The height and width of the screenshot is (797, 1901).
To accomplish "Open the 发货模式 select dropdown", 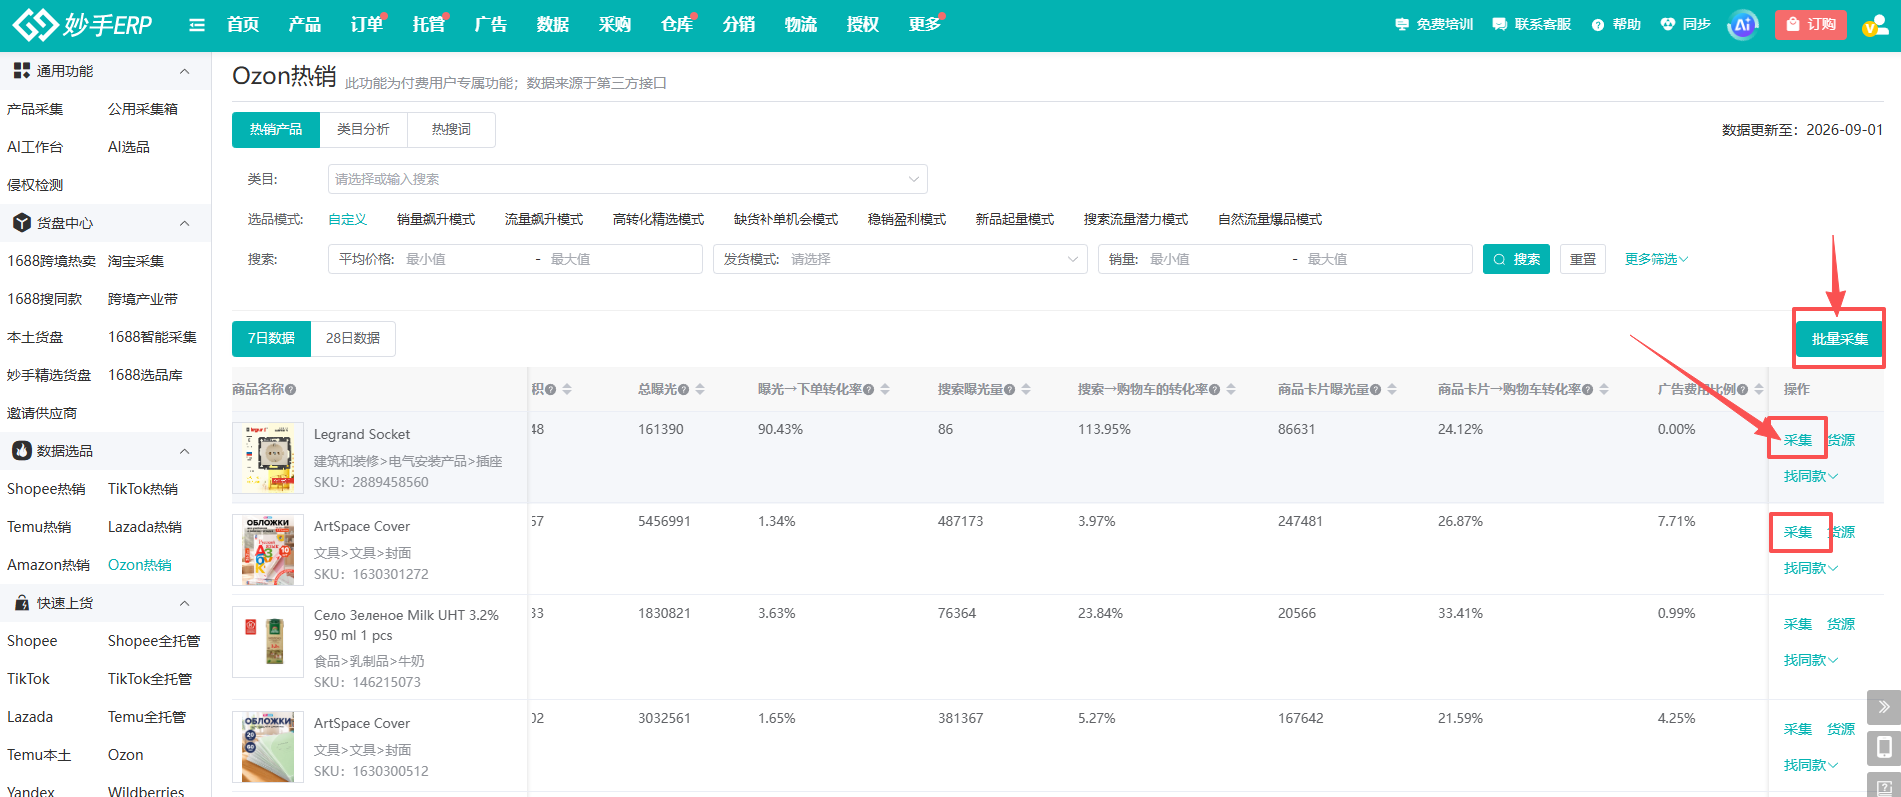I will tap(900, 259).
